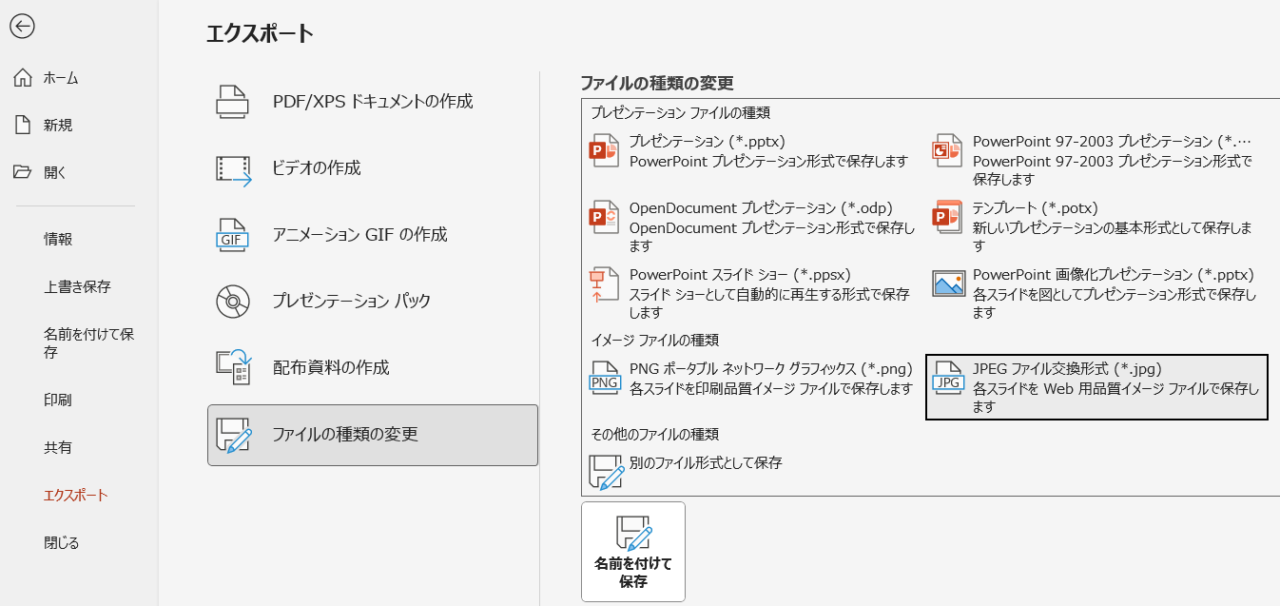Image resolution: width=1280 pixels, height=606 pixels.
Task: Click the open folder icon beside 開く
Action: [23, 172]
